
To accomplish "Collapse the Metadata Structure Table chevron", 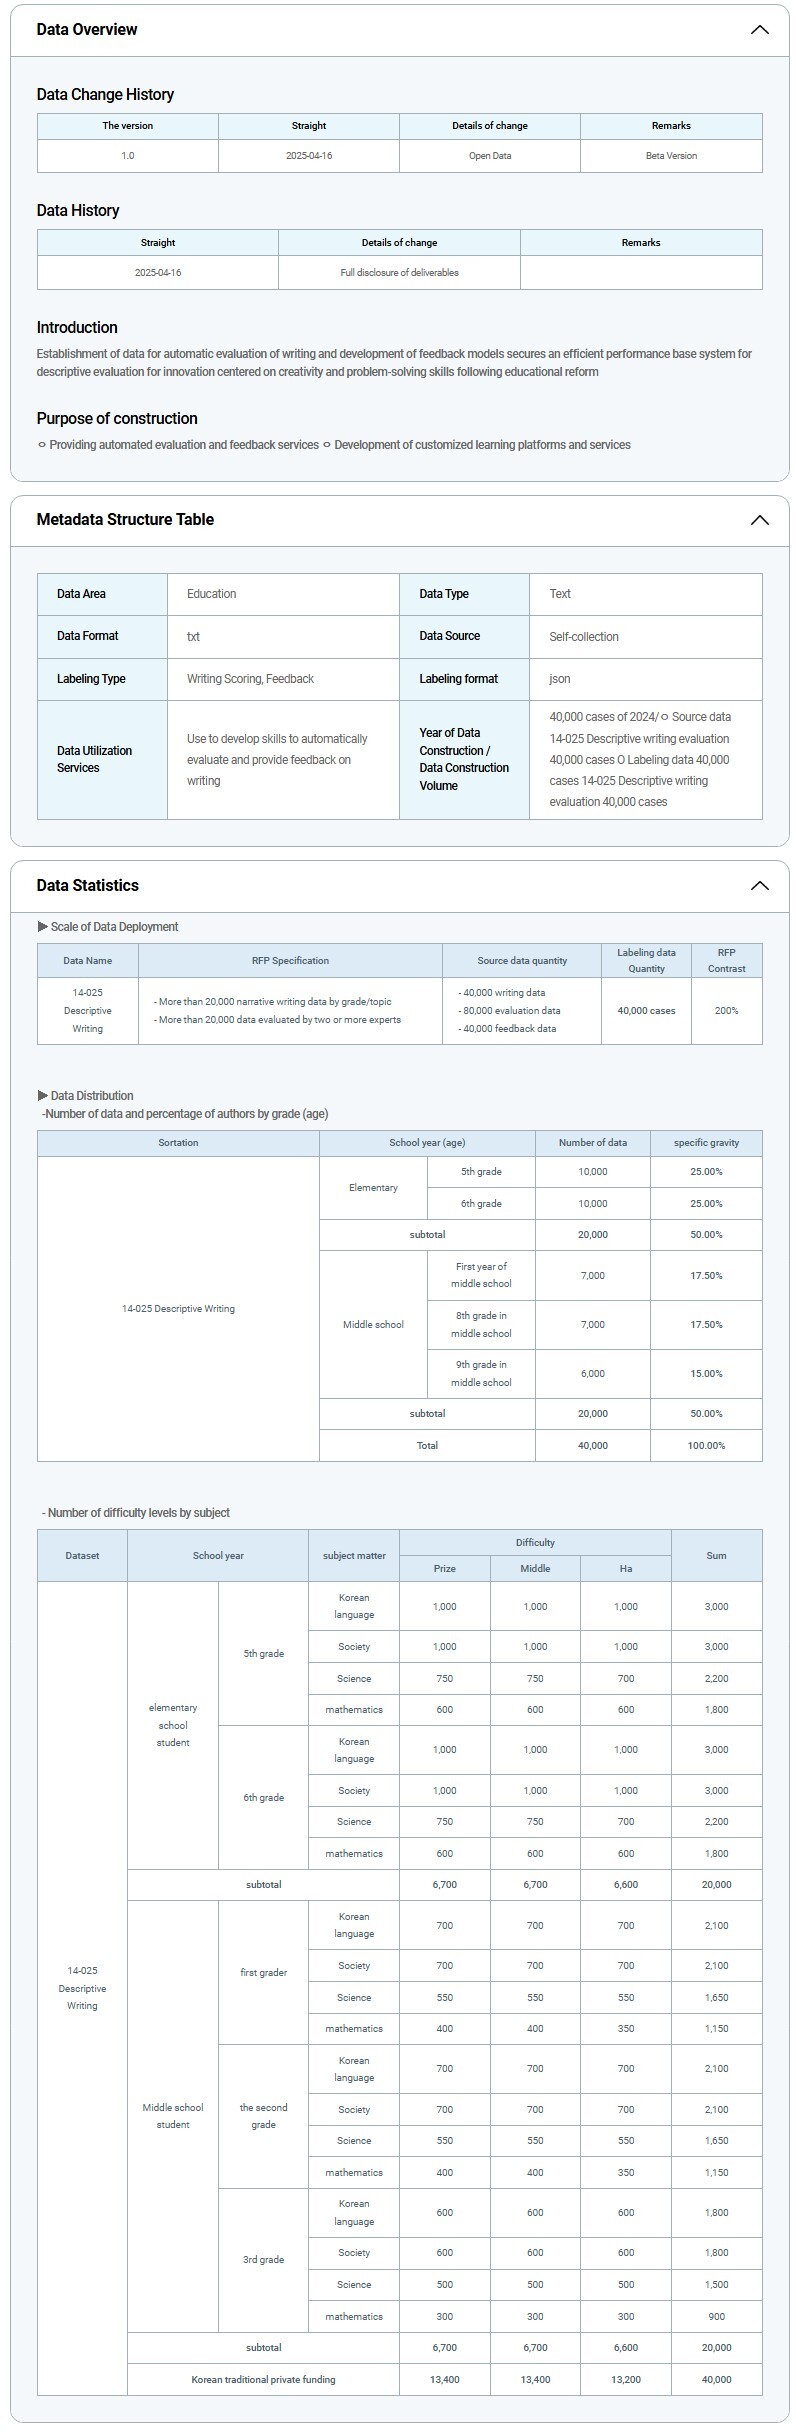I will point(759,520).
